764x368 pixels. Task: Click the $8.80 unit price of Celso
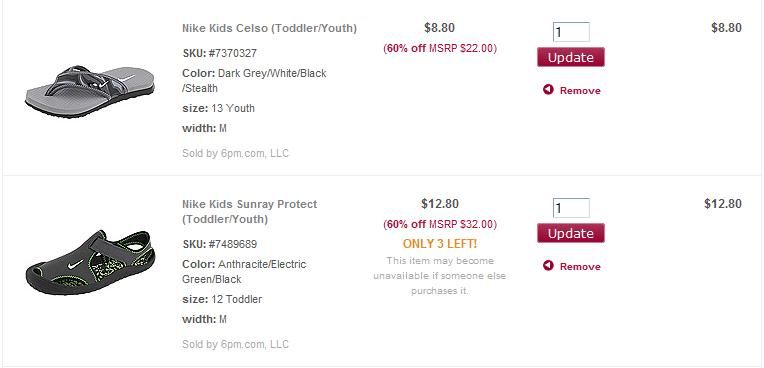coord(439,28)
